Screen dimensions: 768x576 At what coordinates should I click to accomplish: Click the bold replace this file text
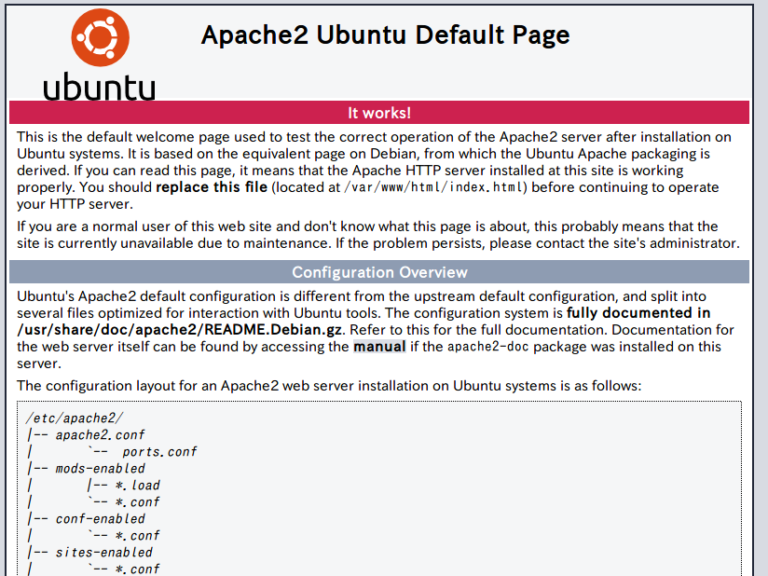211,187
